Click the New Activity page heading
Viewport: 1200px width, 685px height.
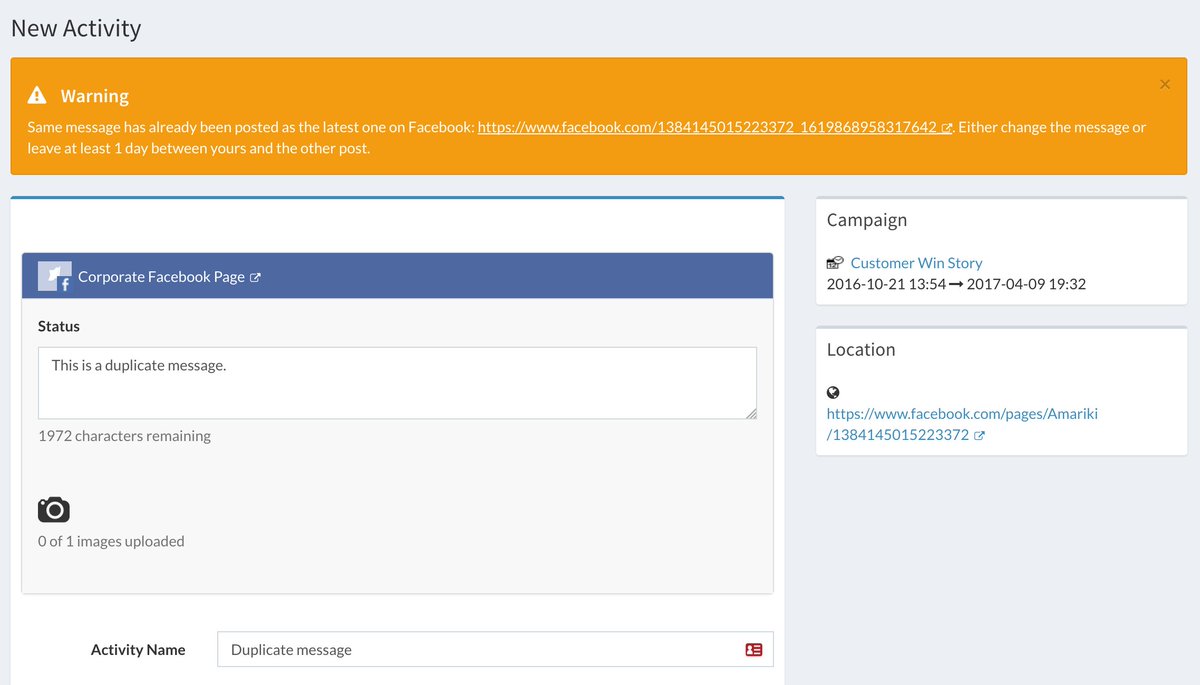[x=76, y=28]
